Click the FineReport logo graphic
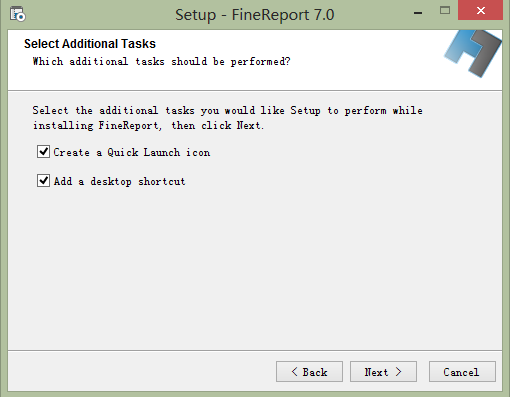Image resolution: width=510 pixels, height=397 pixels. pyautogui.click(x=473, y=53)
